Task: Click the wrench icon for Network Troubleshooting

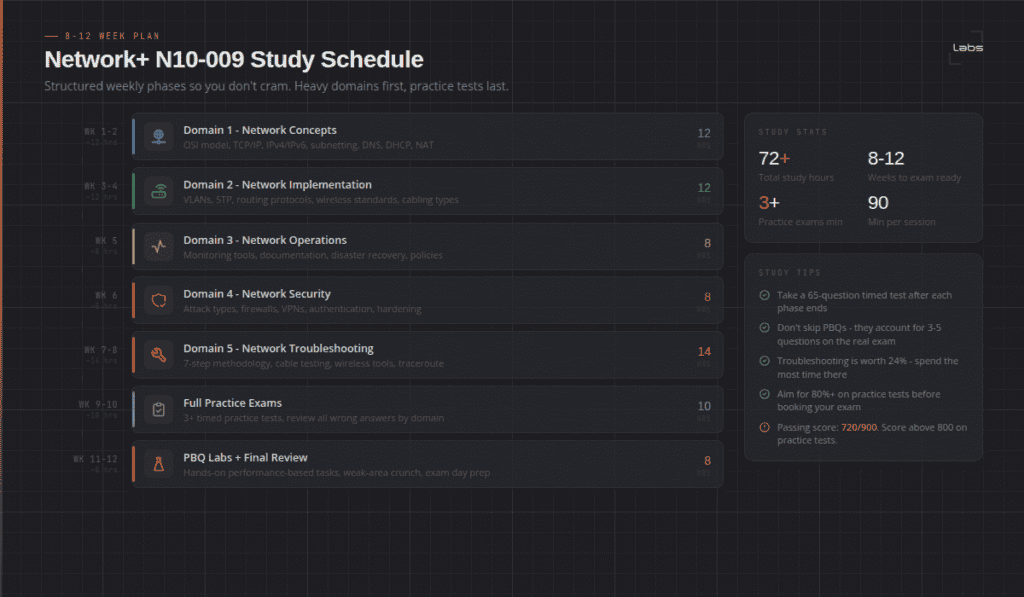Action: pyautogui.click(x=159, y=355)
